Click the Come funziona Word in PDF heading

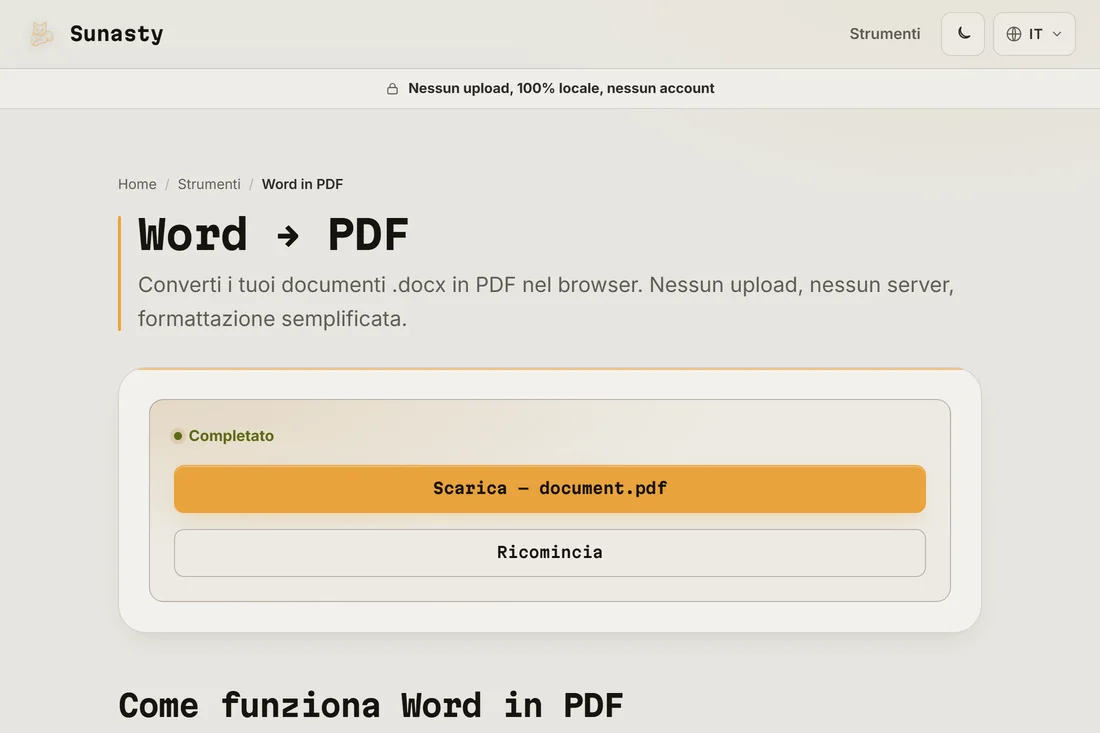pos(370,705)
